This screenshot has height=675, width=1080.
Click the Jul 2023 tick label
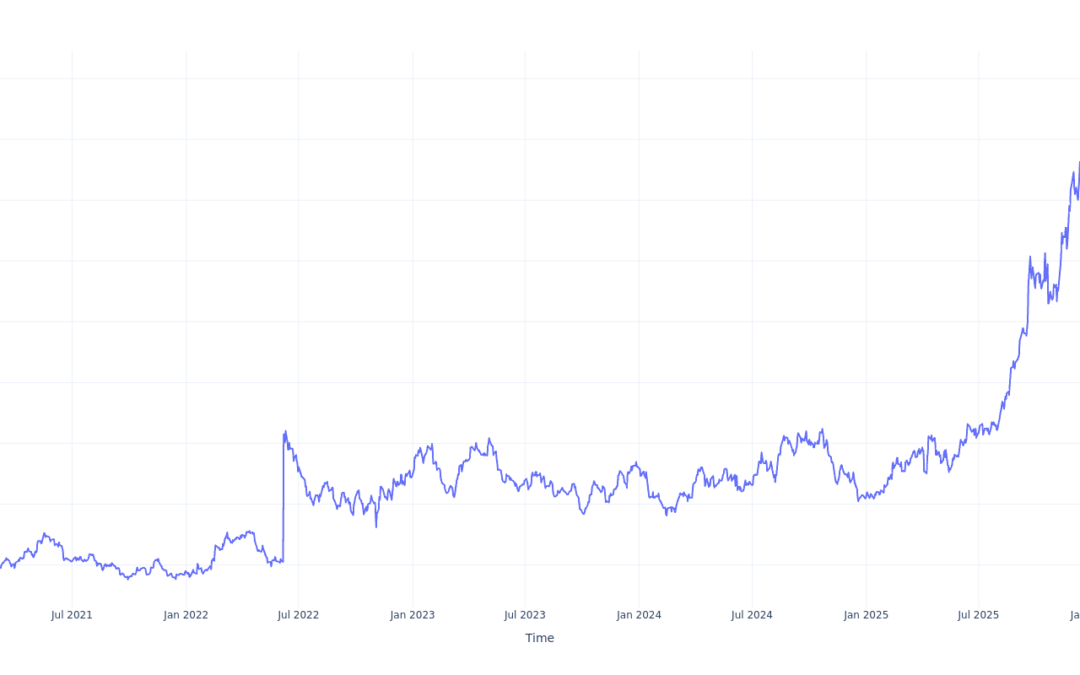pos(525,615)
